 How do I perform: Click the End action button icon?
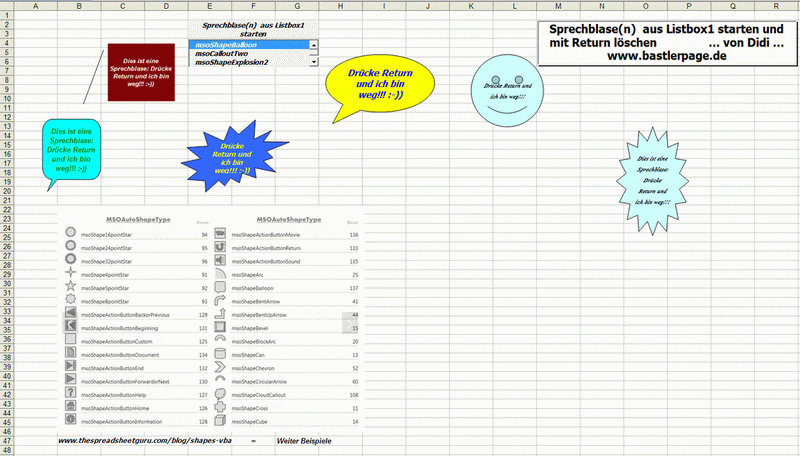point(70,366)
